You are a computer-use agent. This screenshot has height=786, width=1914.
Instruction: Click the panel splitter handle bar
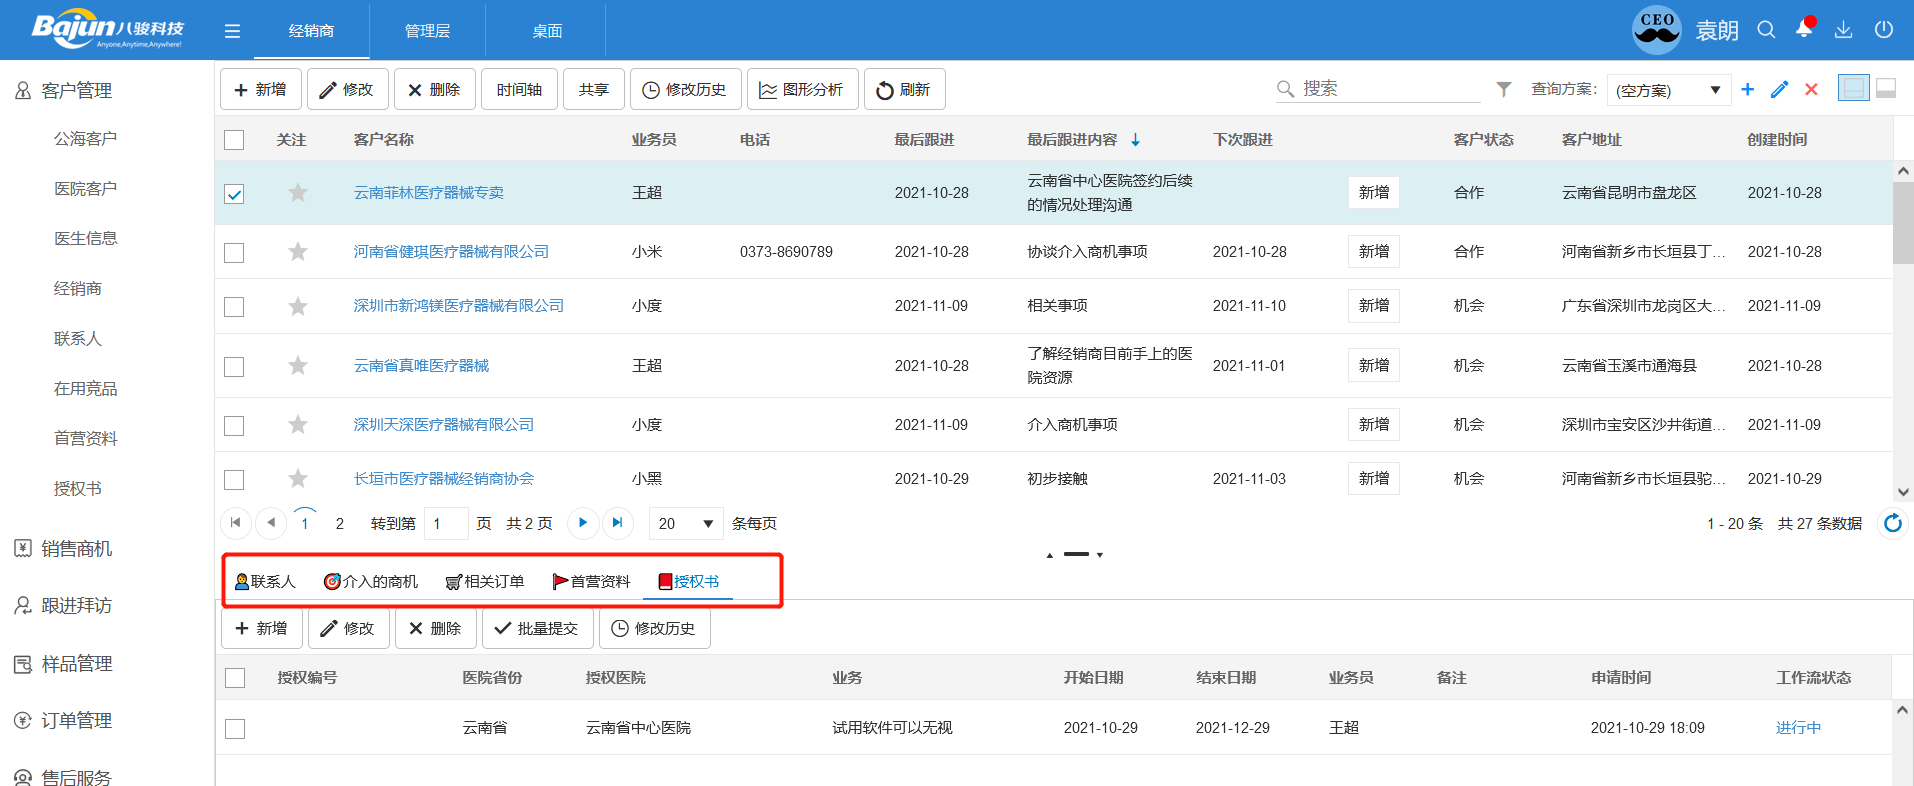(1076, 554)
